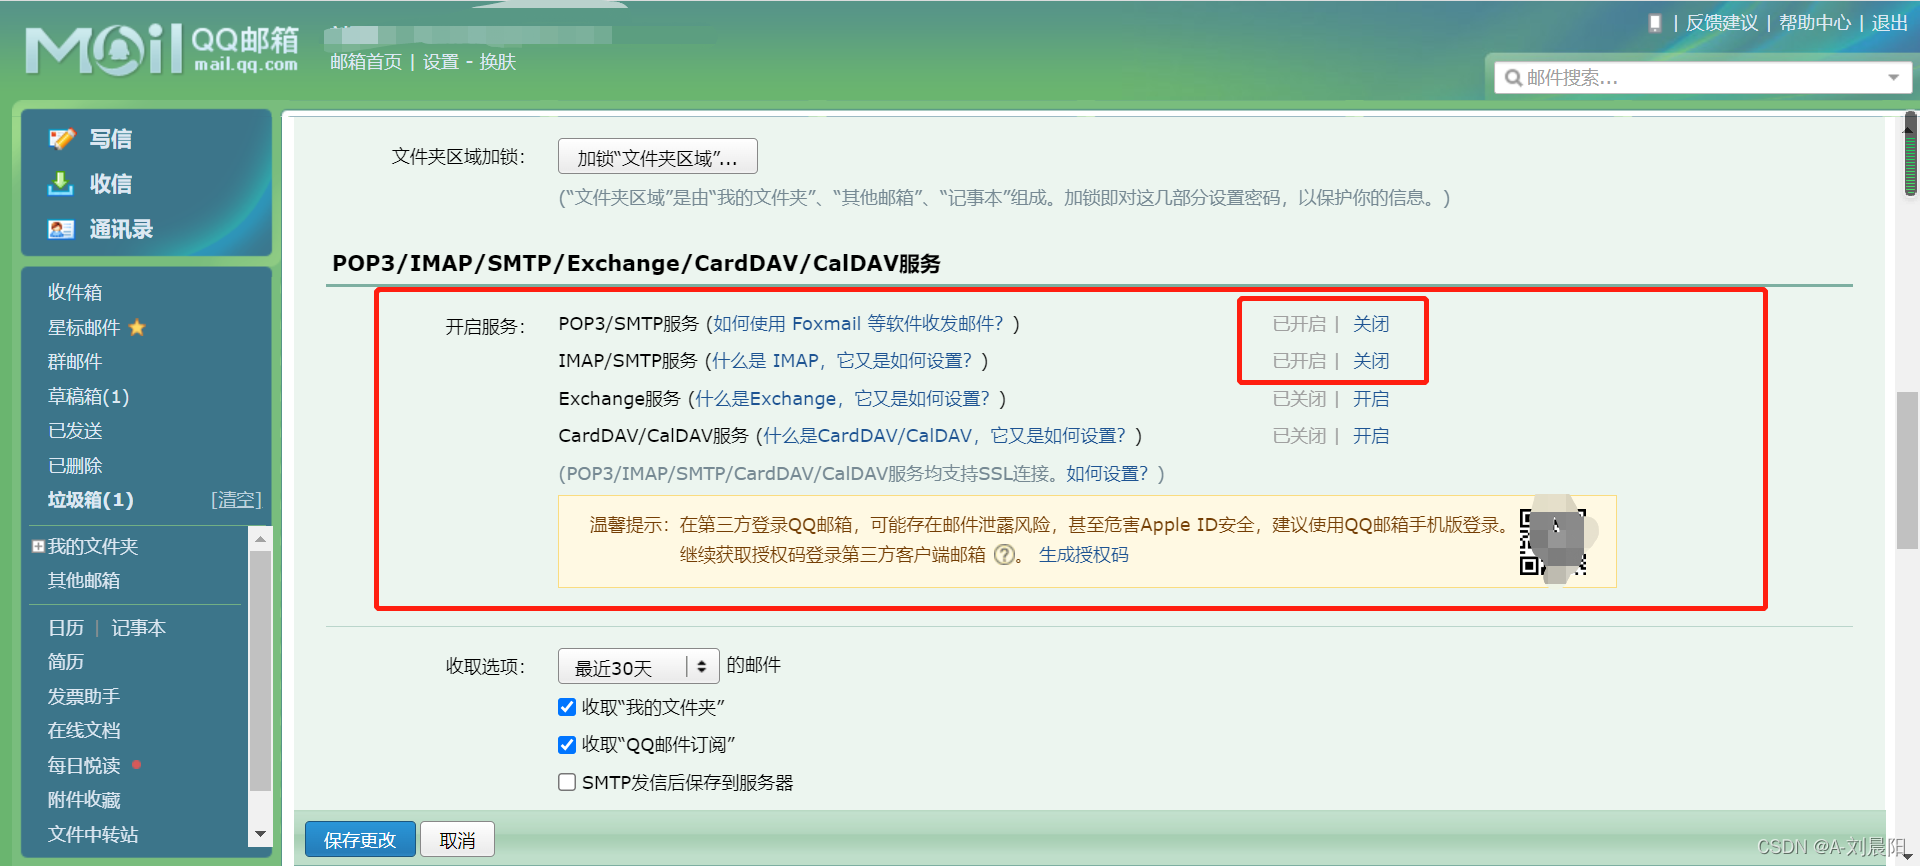Click the contacts card icon
Viewport: 1920px width, 866px height.
61,229
